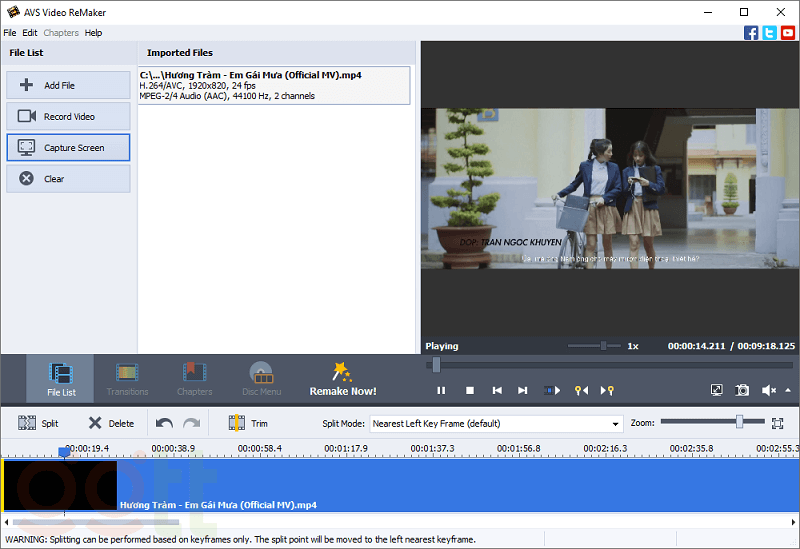This screenshot has height=549, width=800.
Task: Open the Split Mode dropdown
Action: (x=496, y=424)
